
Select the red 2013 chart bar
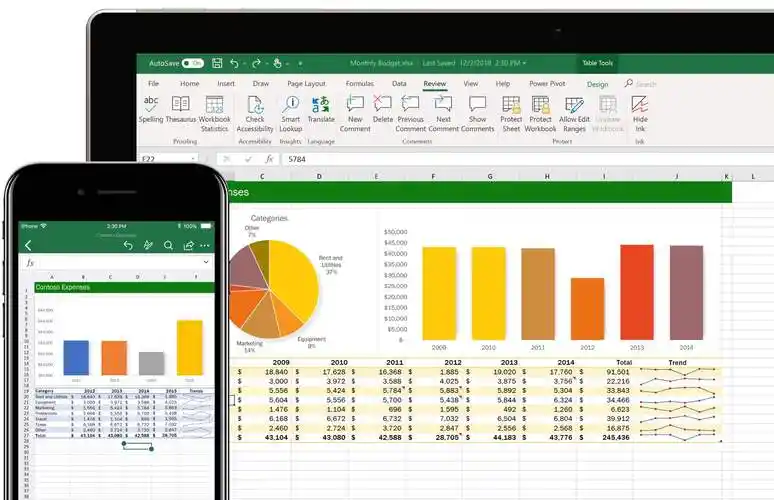[636, 292]
